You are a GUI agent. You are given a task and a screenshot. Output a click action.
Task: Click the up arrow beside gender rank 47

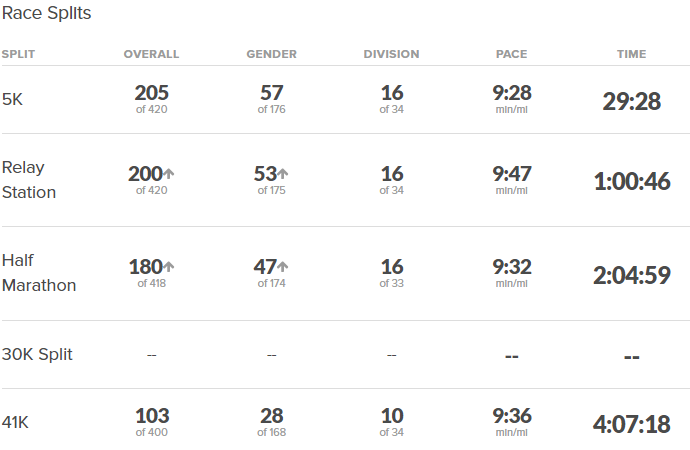[x=283, y=267]
